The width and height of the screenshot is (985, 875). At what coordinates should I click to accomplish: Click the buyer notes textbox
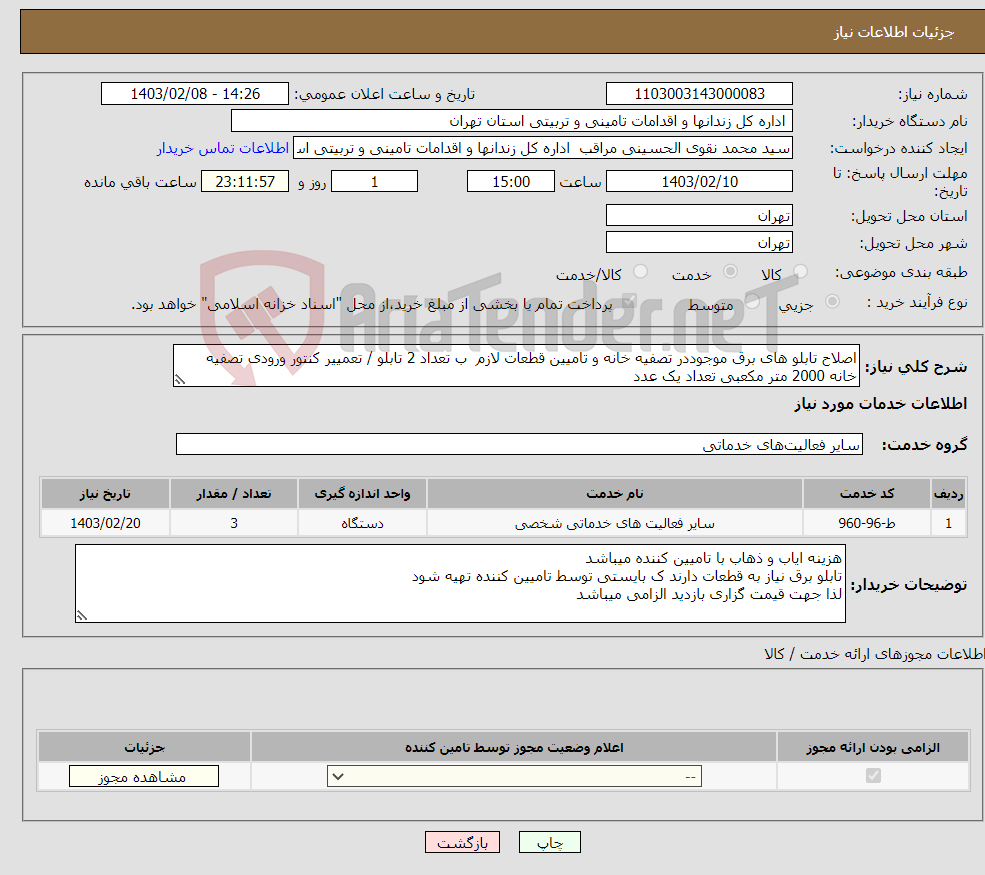460,584
